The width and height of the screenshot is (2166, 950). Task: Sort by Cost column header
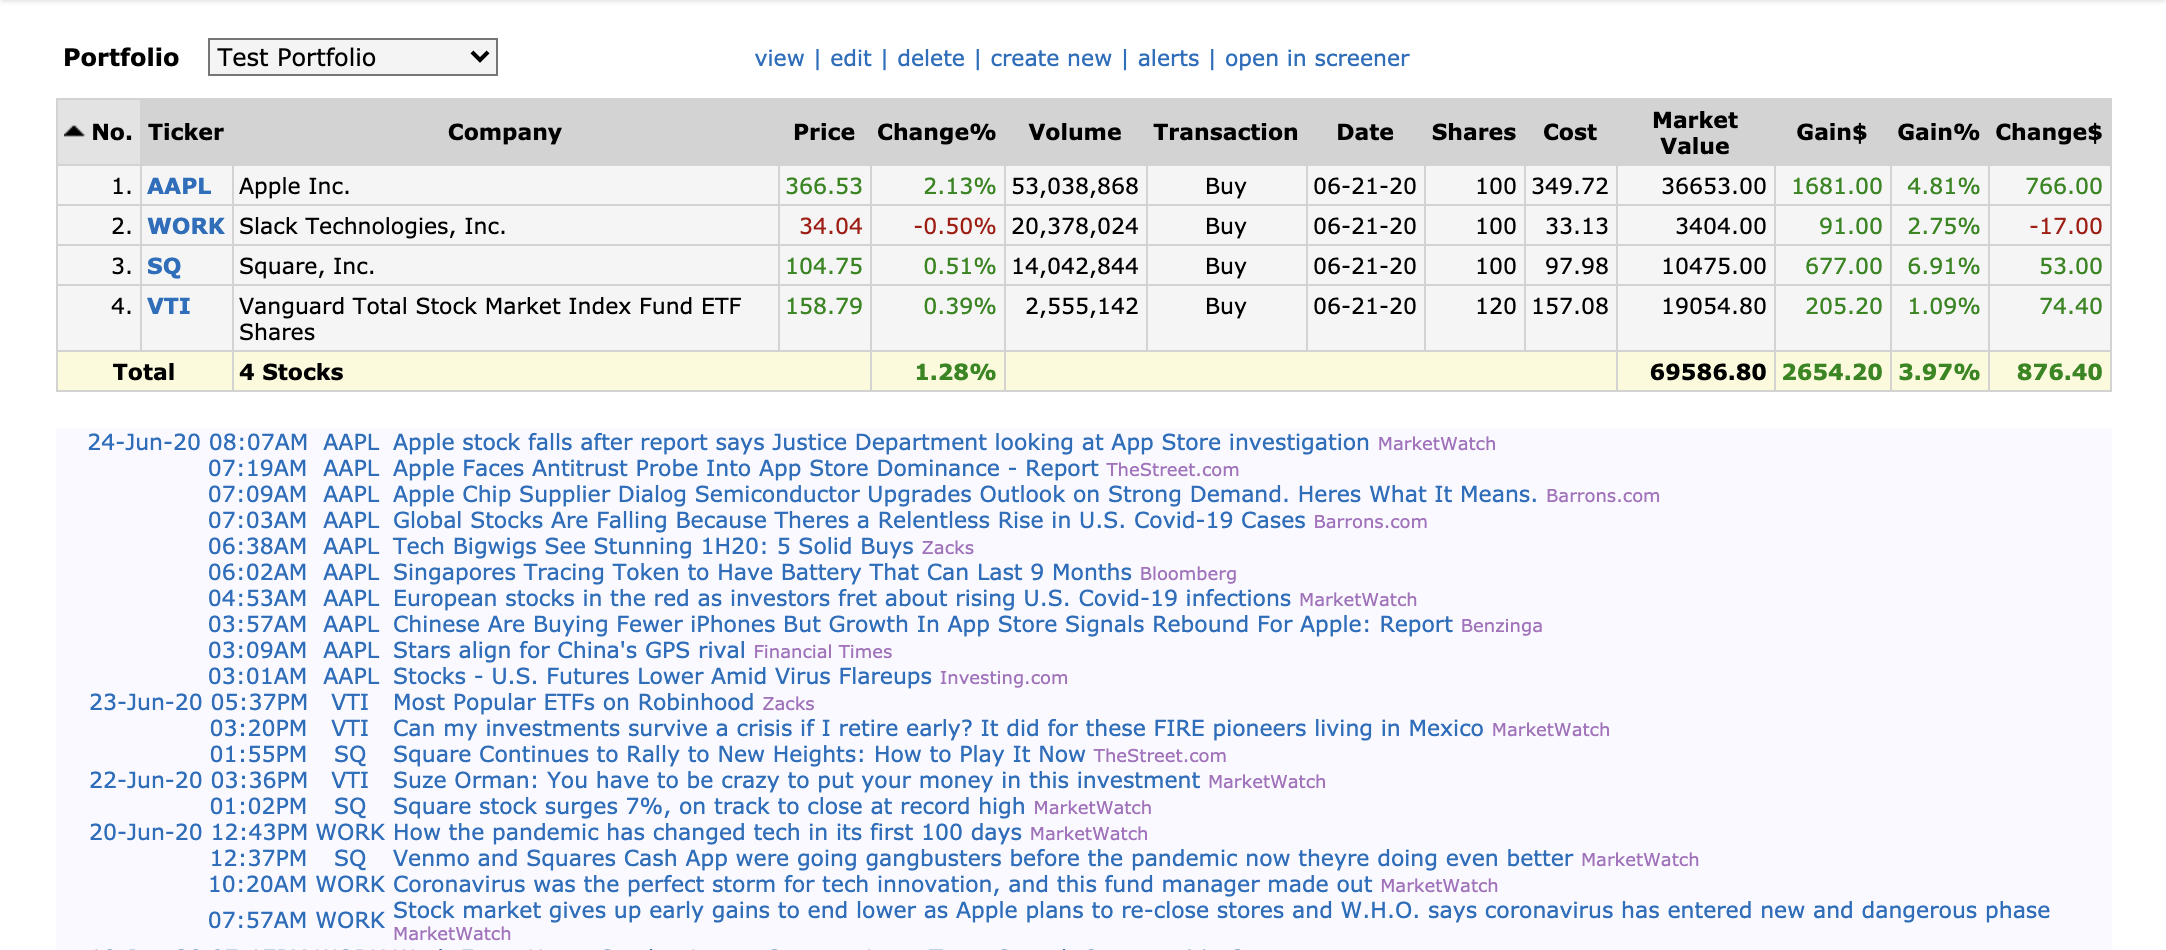click(1570, 132)
